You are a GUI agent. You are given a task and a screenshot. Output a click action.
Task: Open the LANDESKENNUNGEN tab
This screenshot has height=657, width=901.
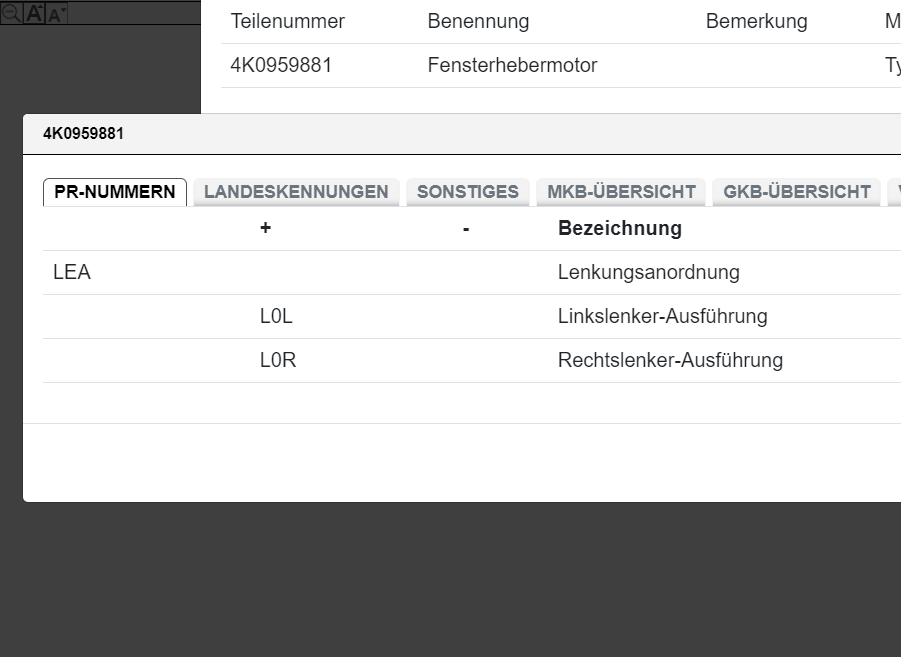[x=296, y=192]
